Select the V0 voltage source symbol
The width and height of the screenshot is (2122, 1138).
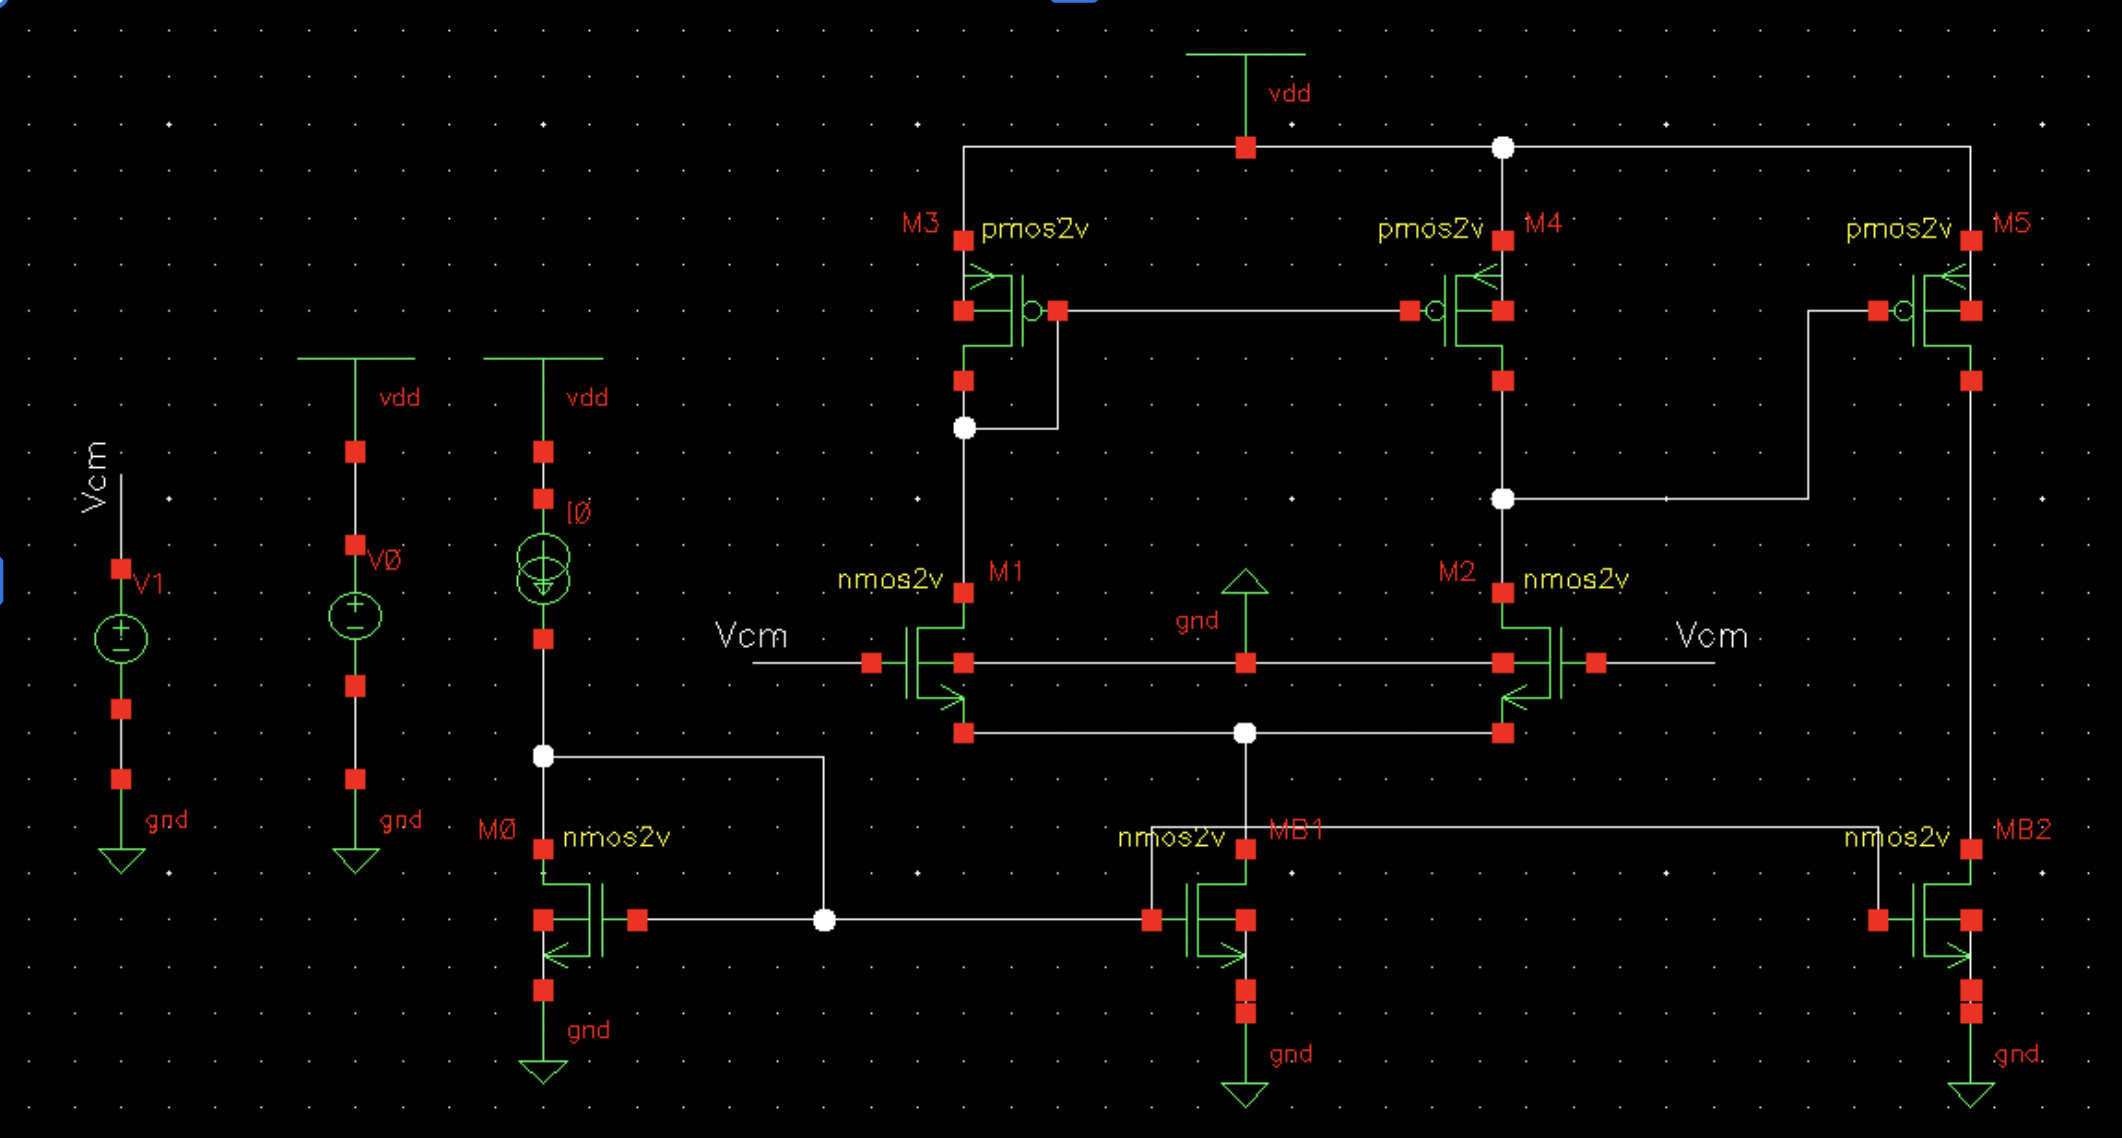(355, 616)
